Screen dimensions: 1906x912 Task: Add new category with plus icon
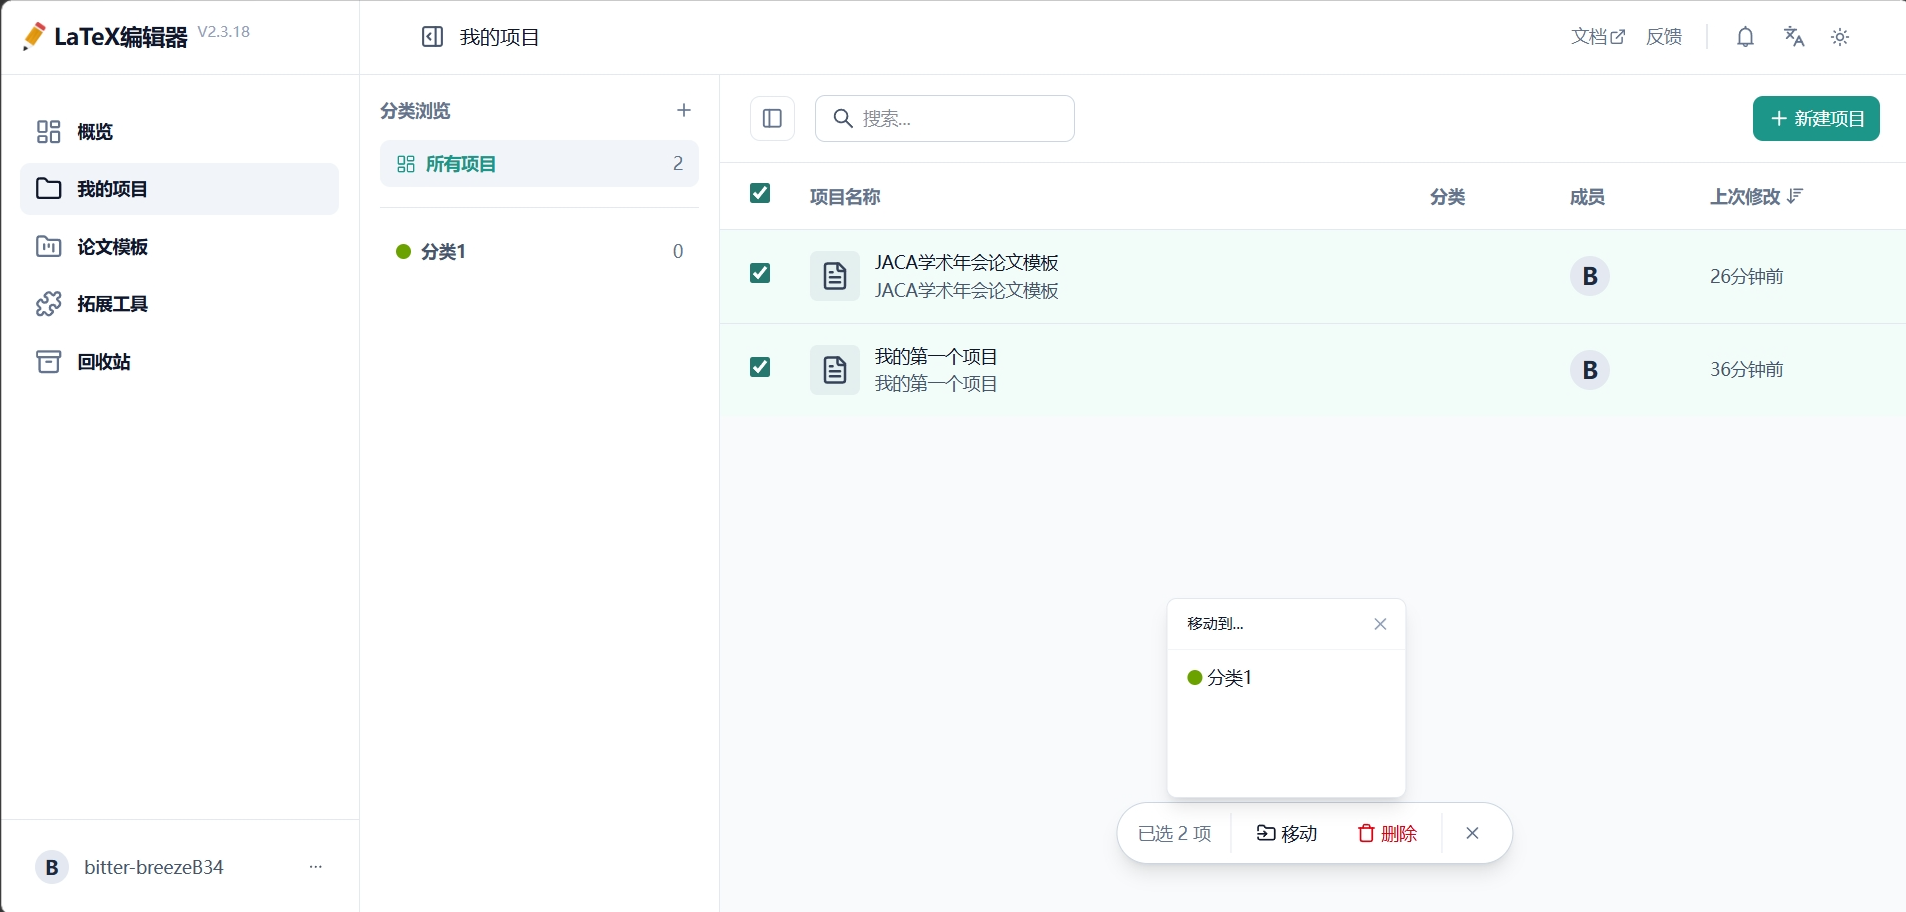pos(684,110)
